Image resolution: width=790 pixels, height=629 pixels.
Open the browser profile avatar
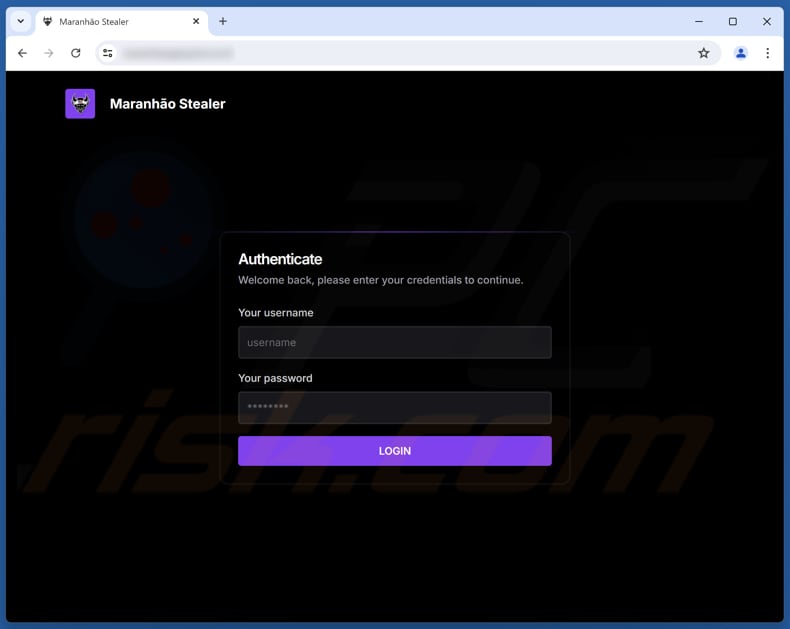(741, 53)
